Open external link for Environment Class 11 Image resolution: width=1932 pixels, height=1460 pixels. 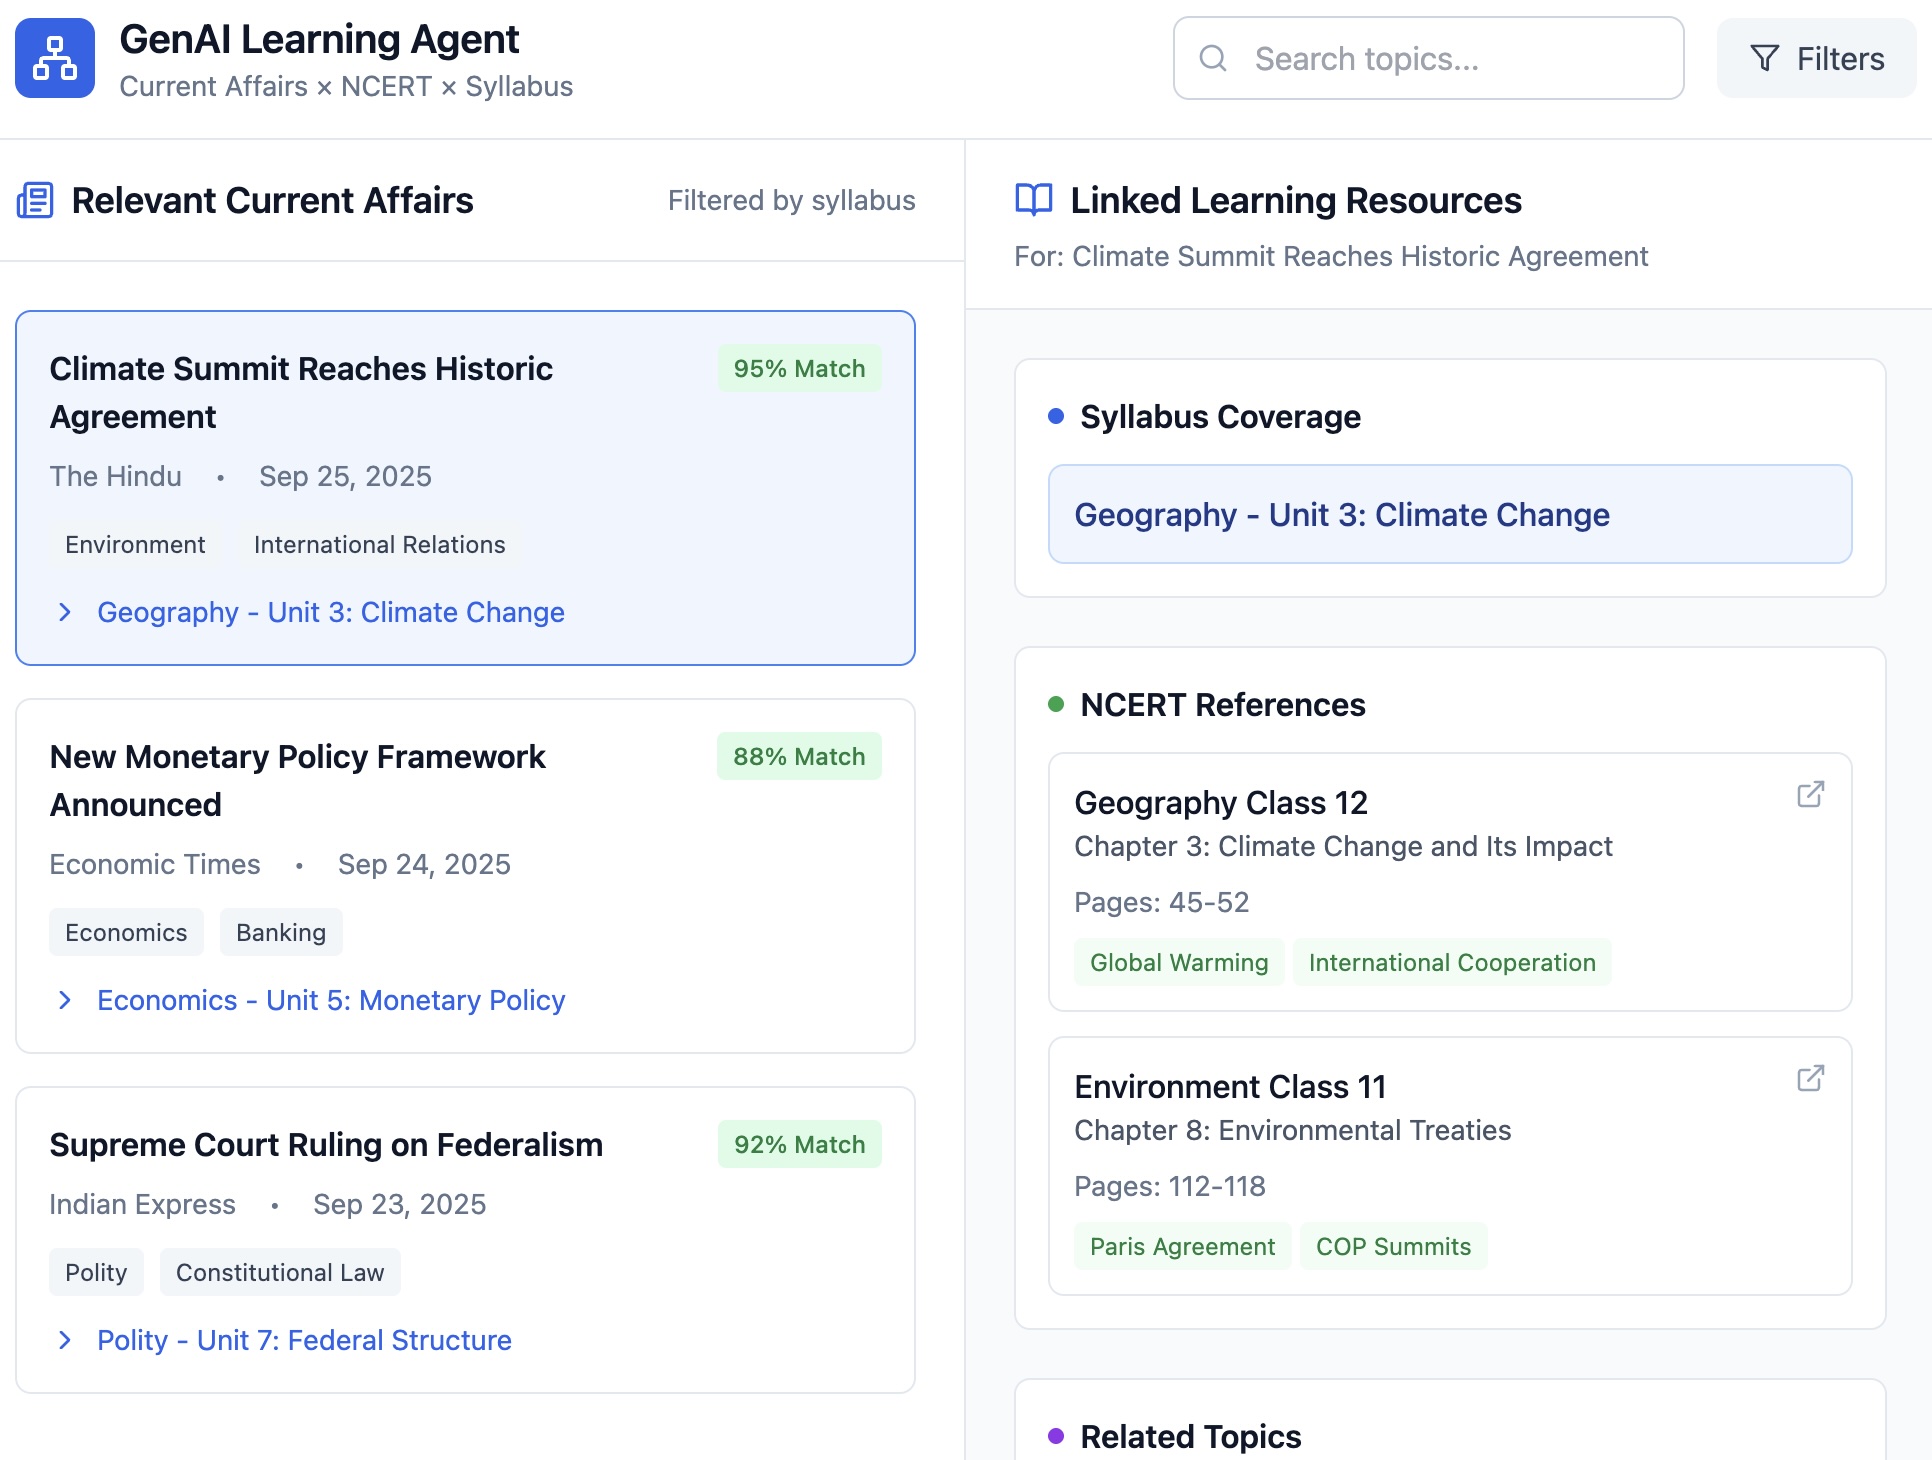(1810, 1079)
